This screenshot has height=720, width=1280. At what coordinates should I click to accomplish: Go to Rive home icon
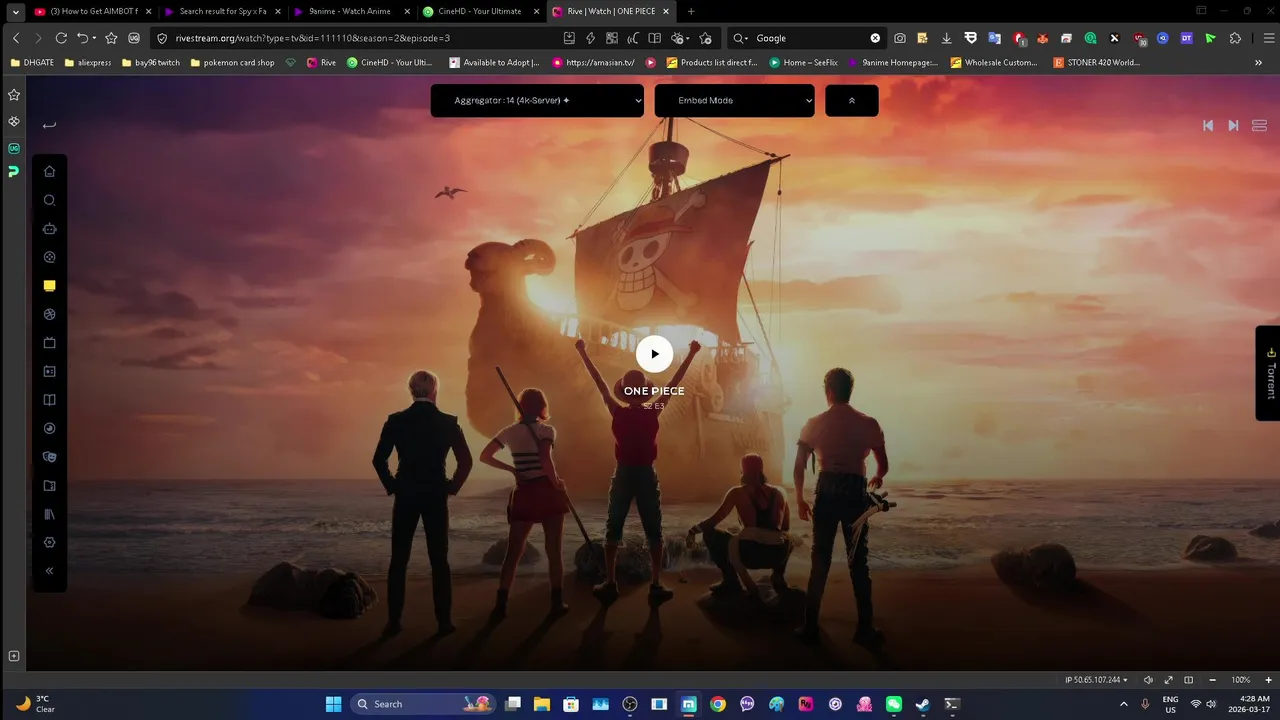pos(49,171)
